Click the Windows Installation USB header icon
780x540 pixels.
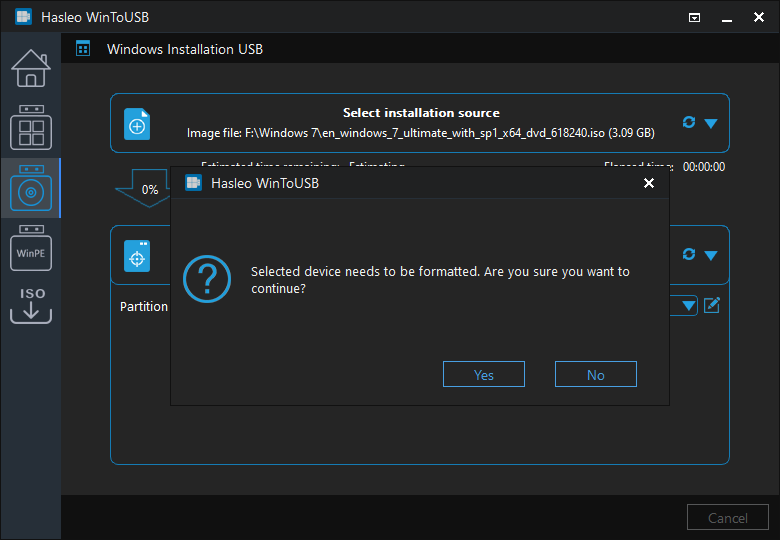pos(83,49)
